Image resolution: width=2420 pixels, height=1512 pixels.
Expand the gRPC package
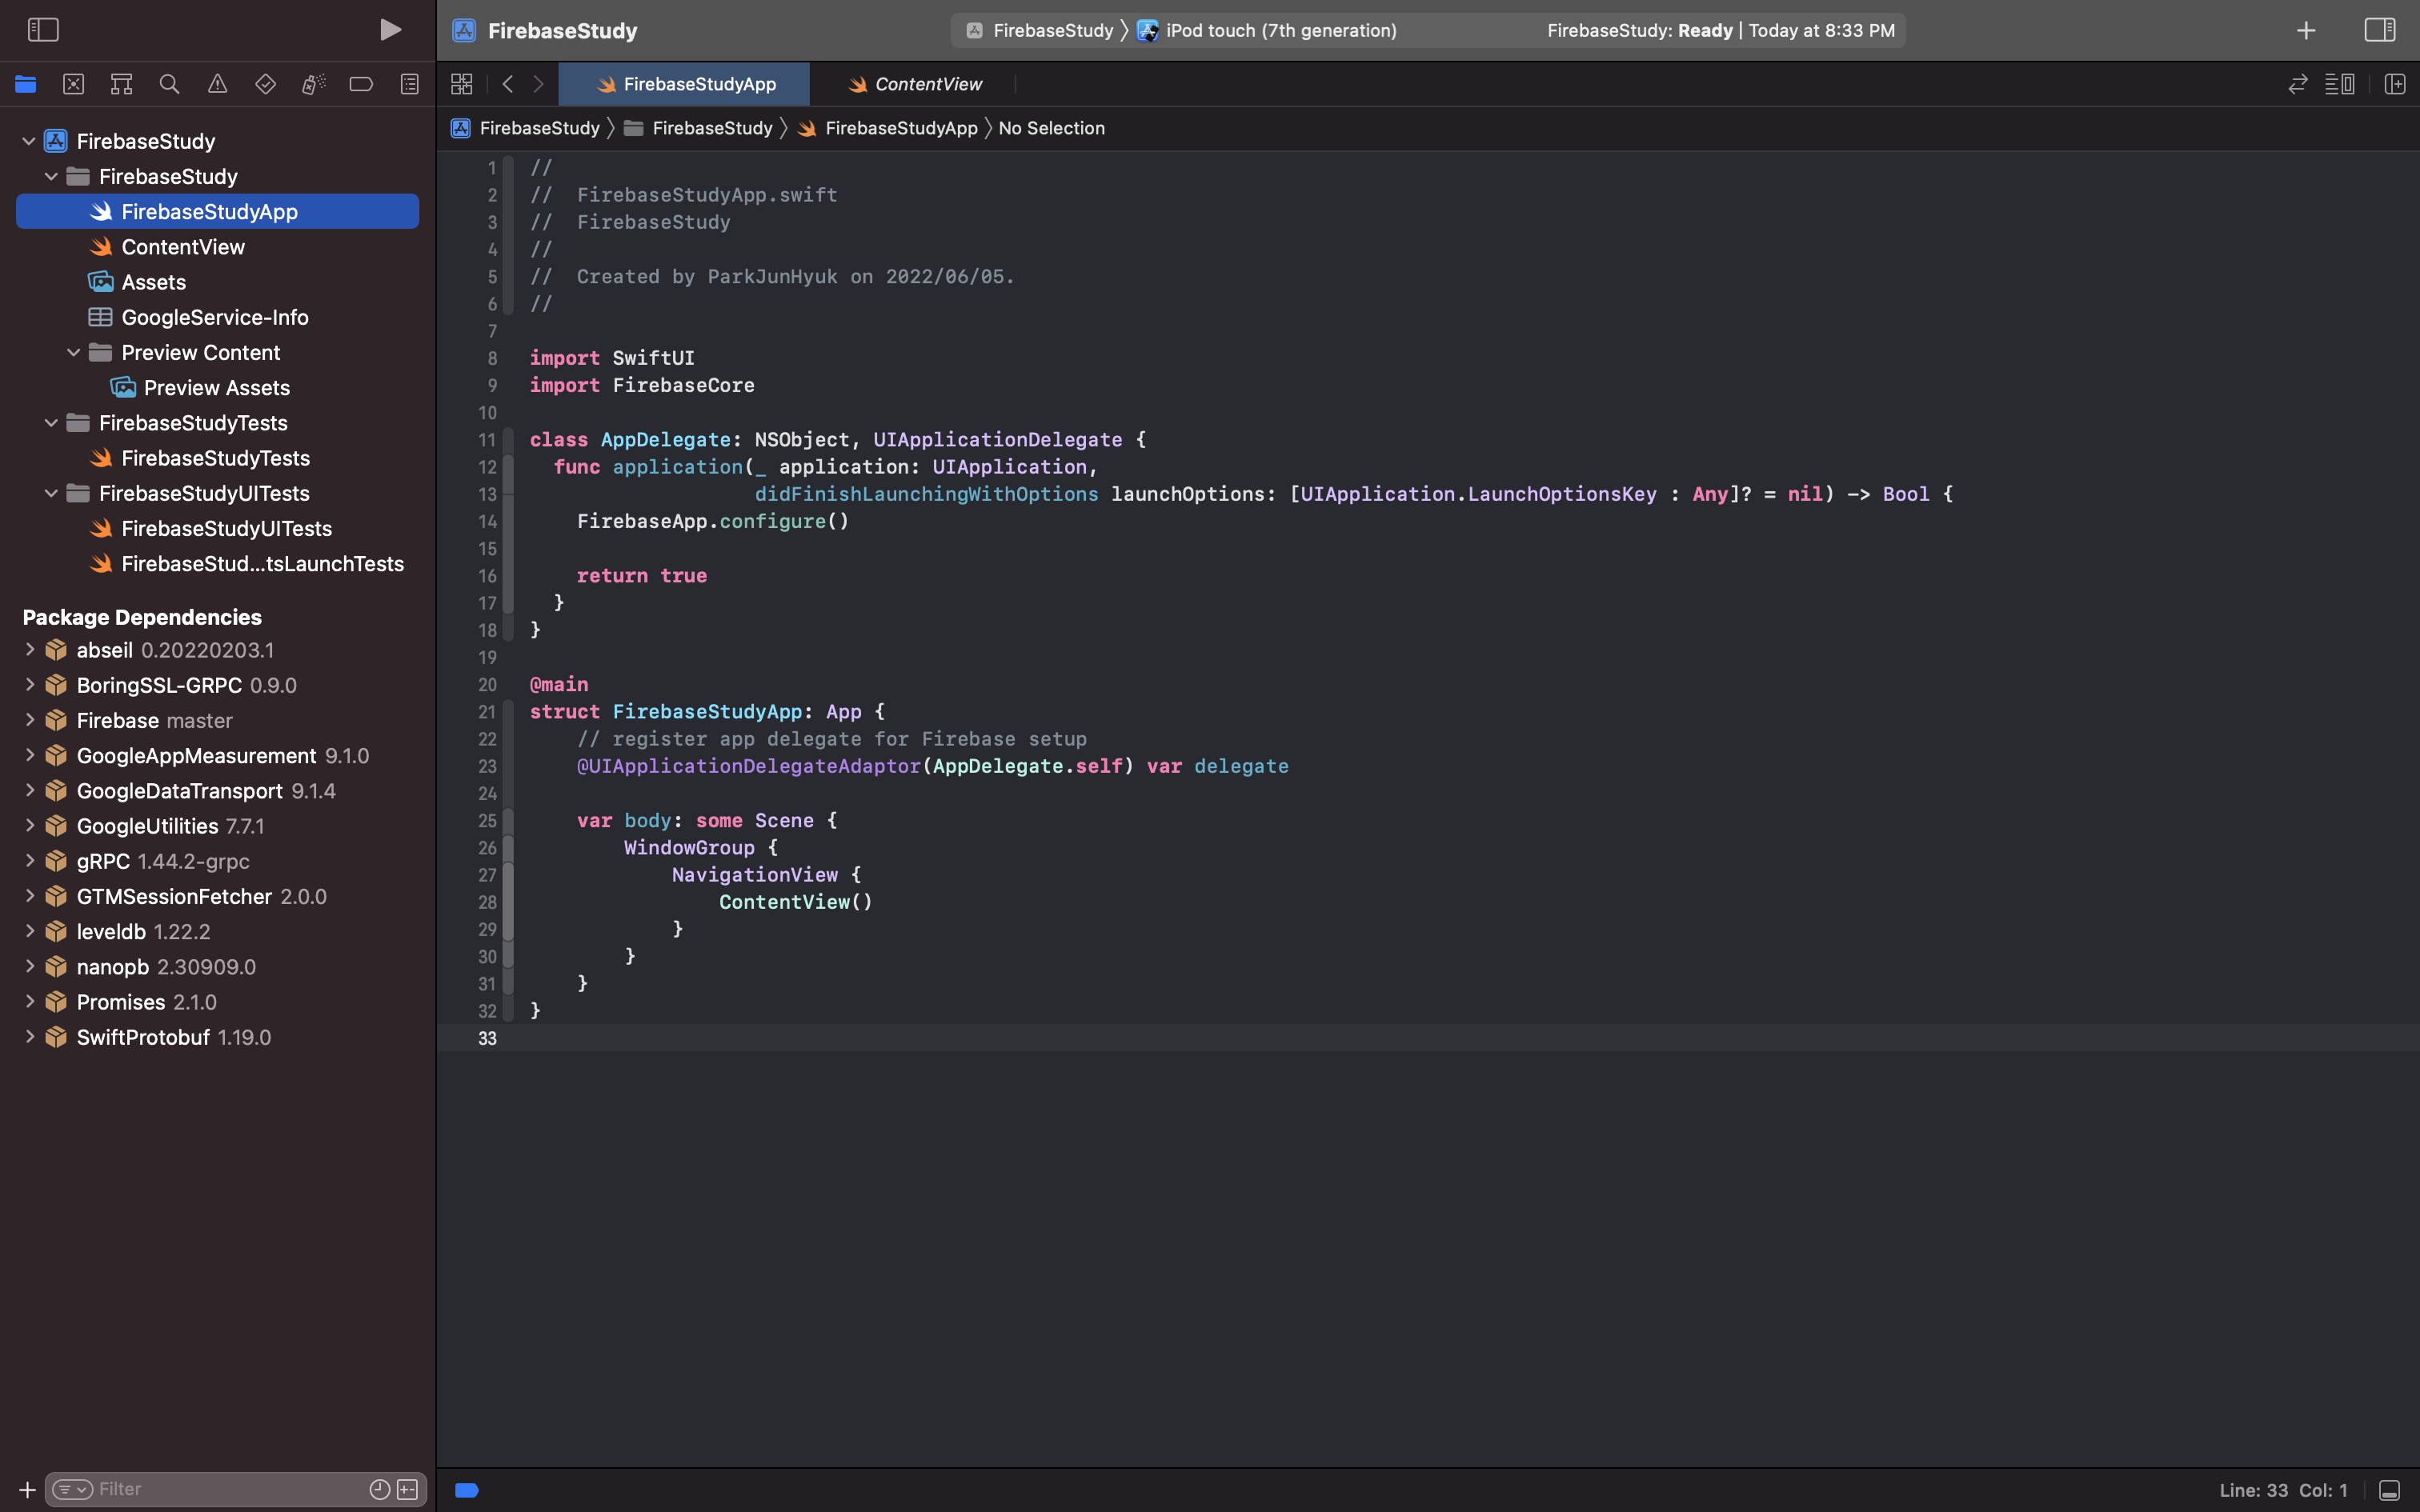(29, 861)
